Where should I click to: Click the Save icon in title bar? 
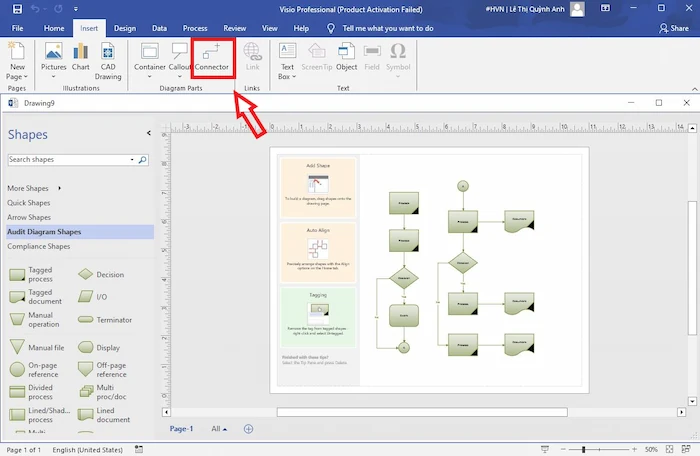point(17,9)
